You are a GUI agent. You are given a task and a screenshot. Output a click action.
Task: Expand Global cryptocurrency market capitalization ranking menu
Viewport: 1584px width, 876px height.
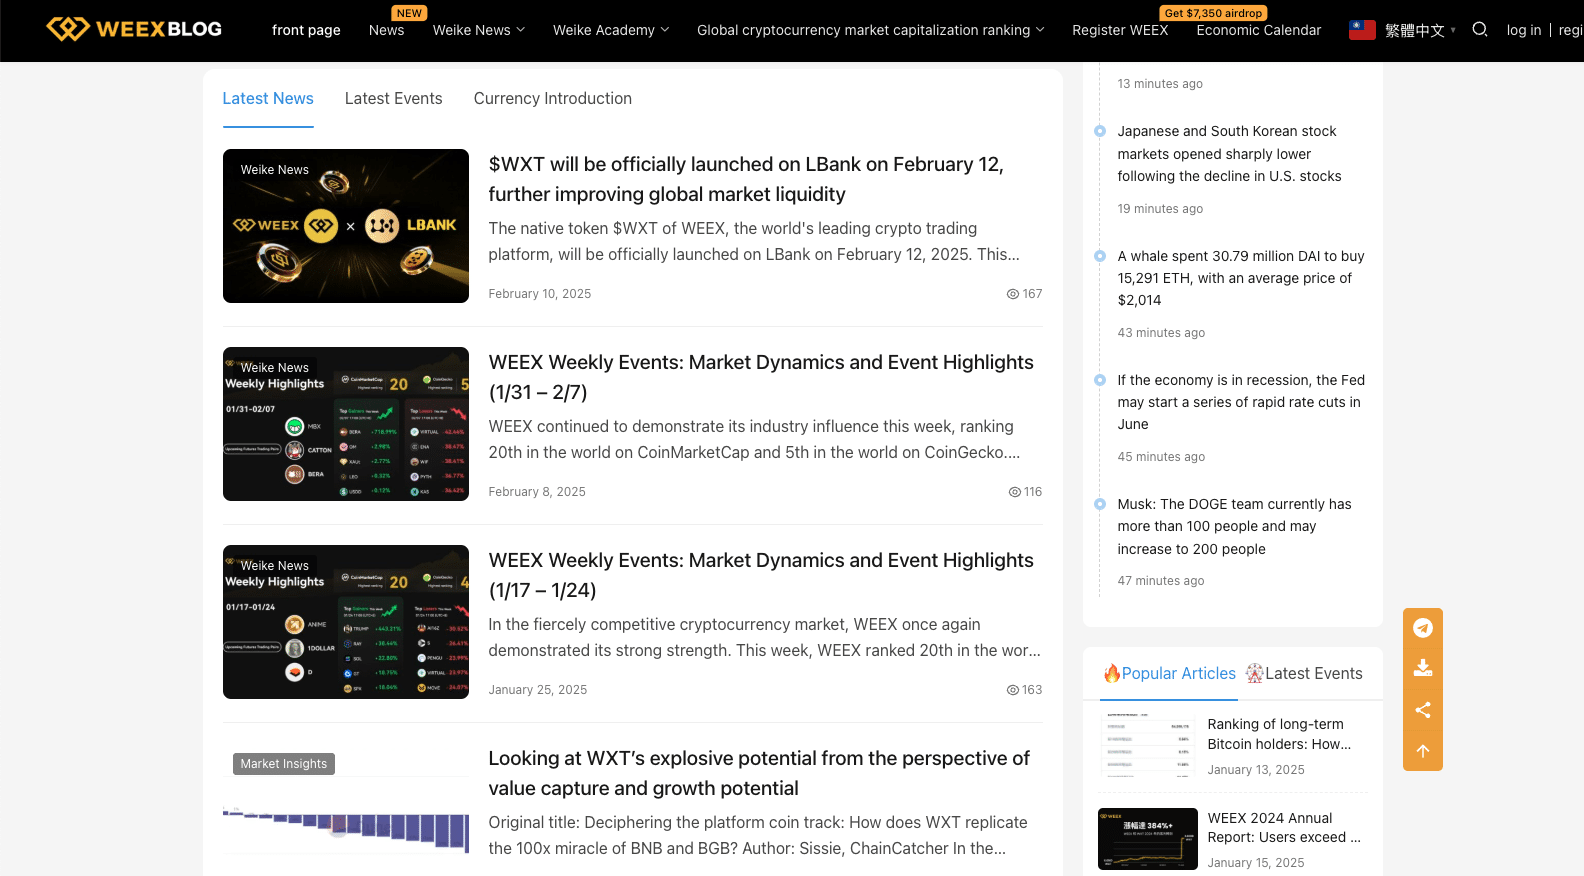[871, 30]
